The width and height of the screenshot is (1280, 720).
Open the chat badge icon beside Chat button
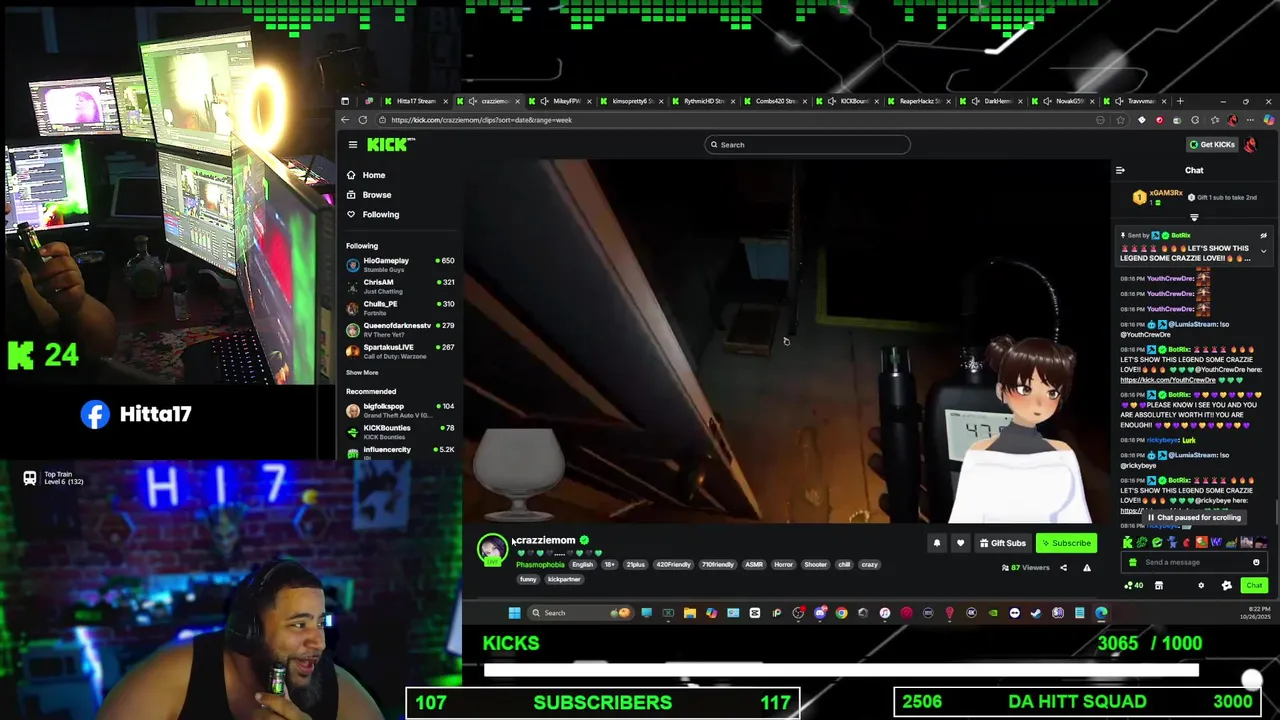[1227, 586]
